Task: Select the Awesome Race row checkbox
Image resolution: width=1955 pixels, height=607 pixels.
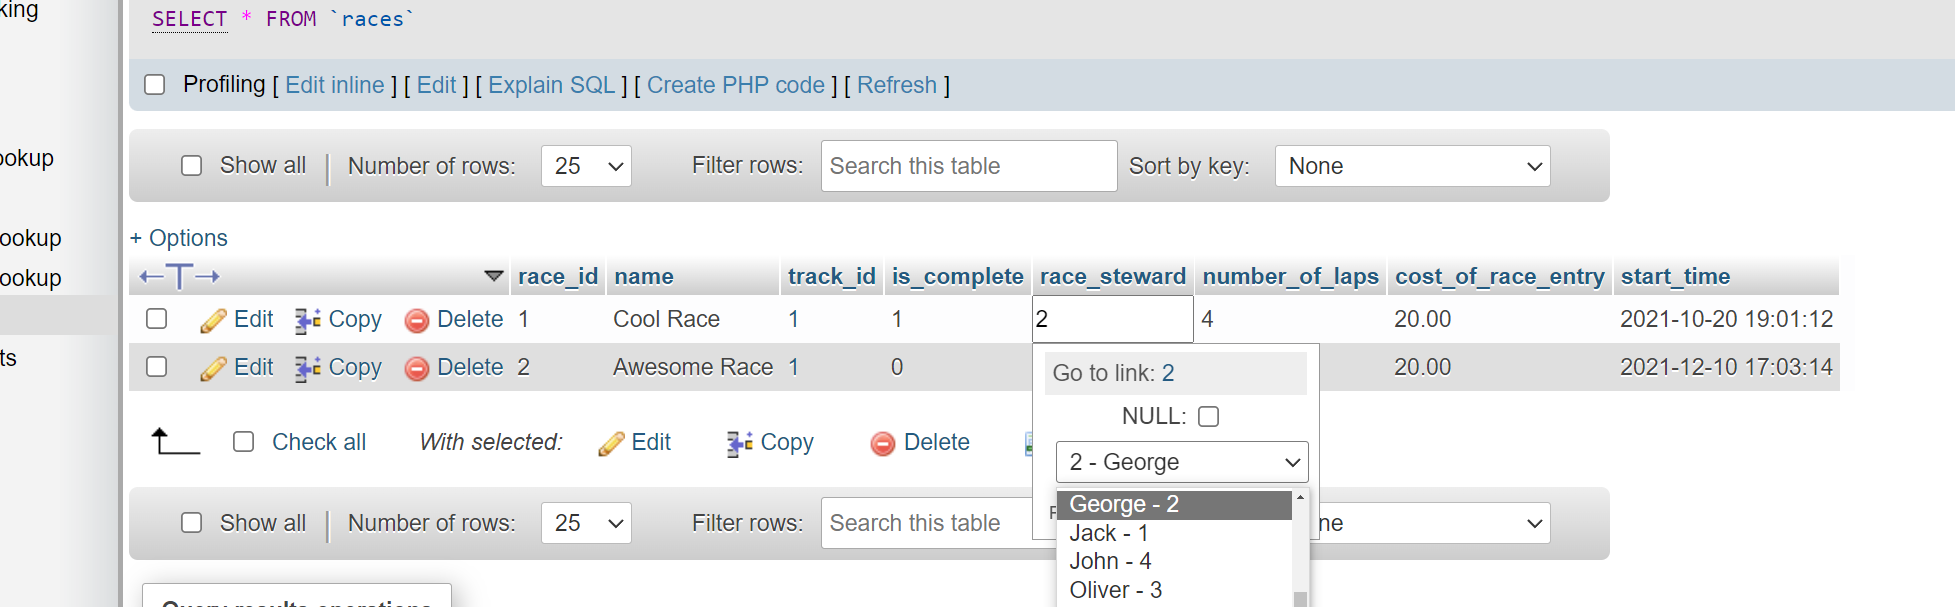Action: (x=156, y=366)
